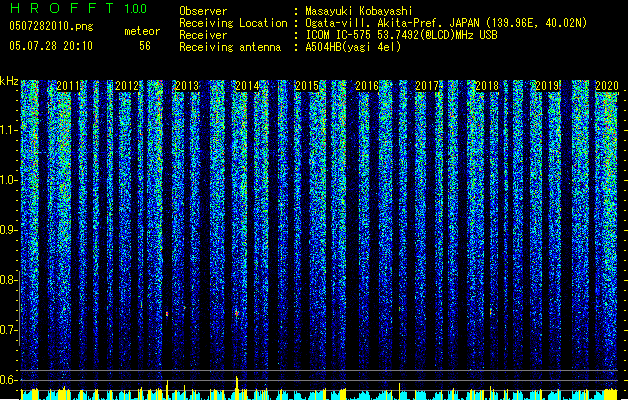Click the Receiver label
Image resolution: width=629 pixels, height=400 pixels.
pos(203,35)
